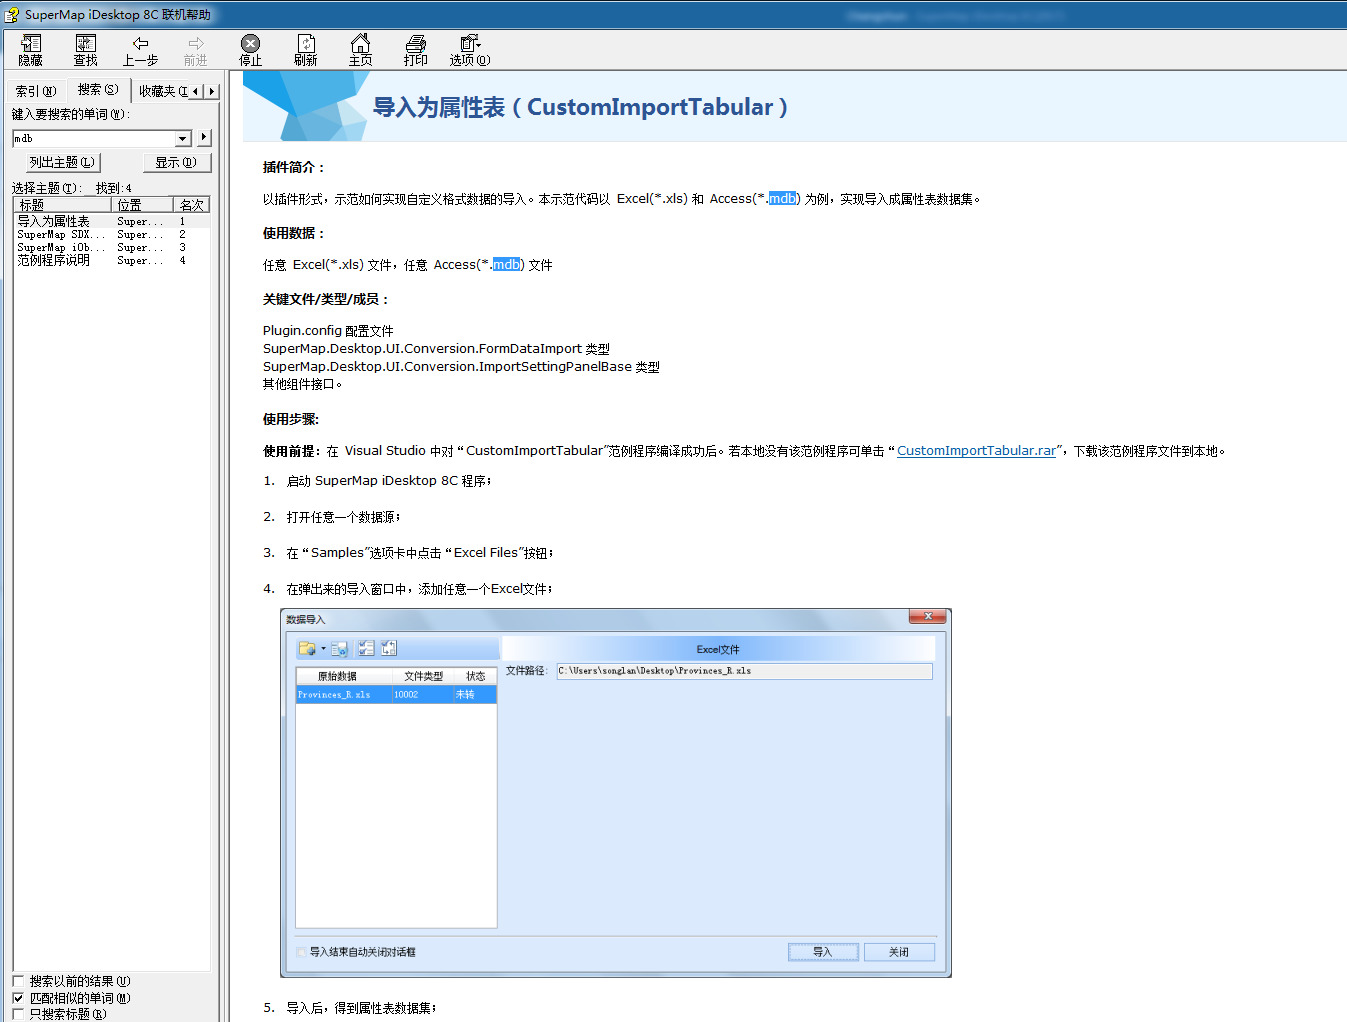
Task: Switch to the 索引 (Index) tab
Action: pos(35,91)
